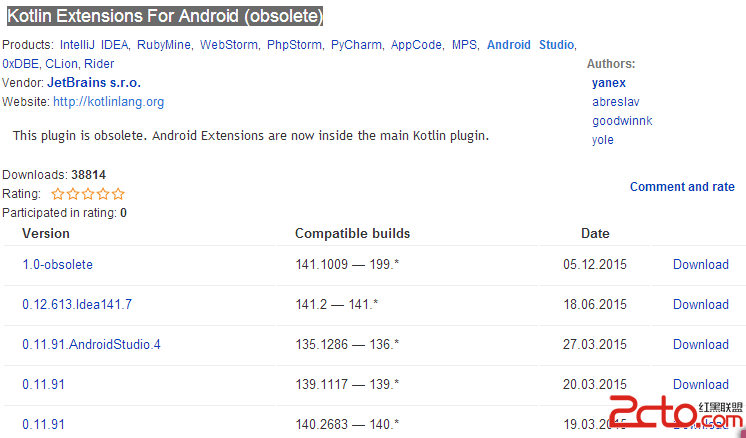Click the fourth rating star
The height and width of the screenshot is (438, 746).
tap(103, 194)
